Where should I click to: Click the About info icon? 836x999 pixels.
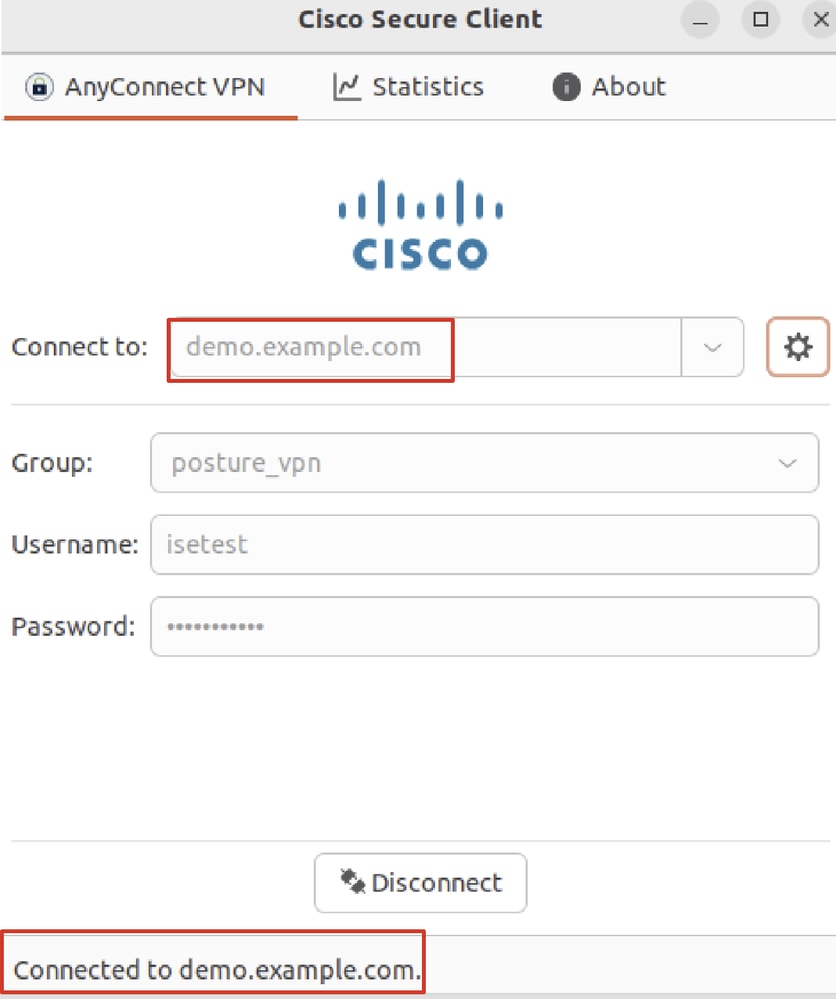[566, 87]
